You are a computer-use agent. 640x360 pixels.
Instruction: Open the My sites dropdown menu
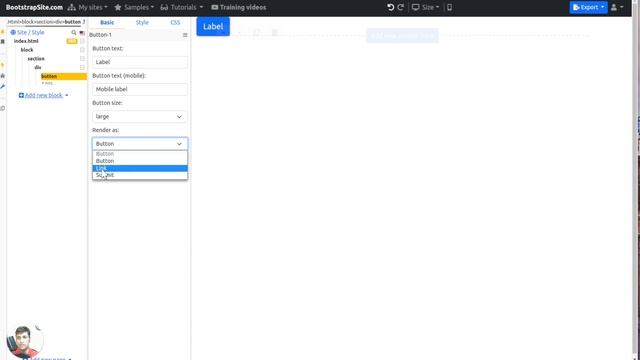88,7
